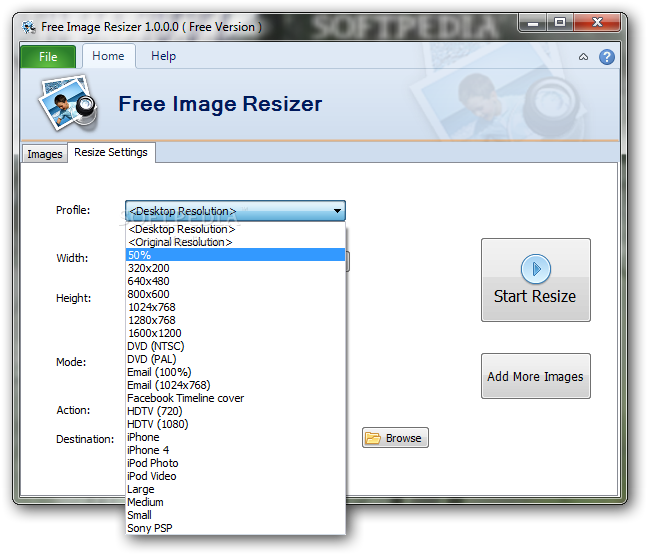Pick the Large size profile
The height and width of the screenshot is (555, 648).
click(235, 489)
